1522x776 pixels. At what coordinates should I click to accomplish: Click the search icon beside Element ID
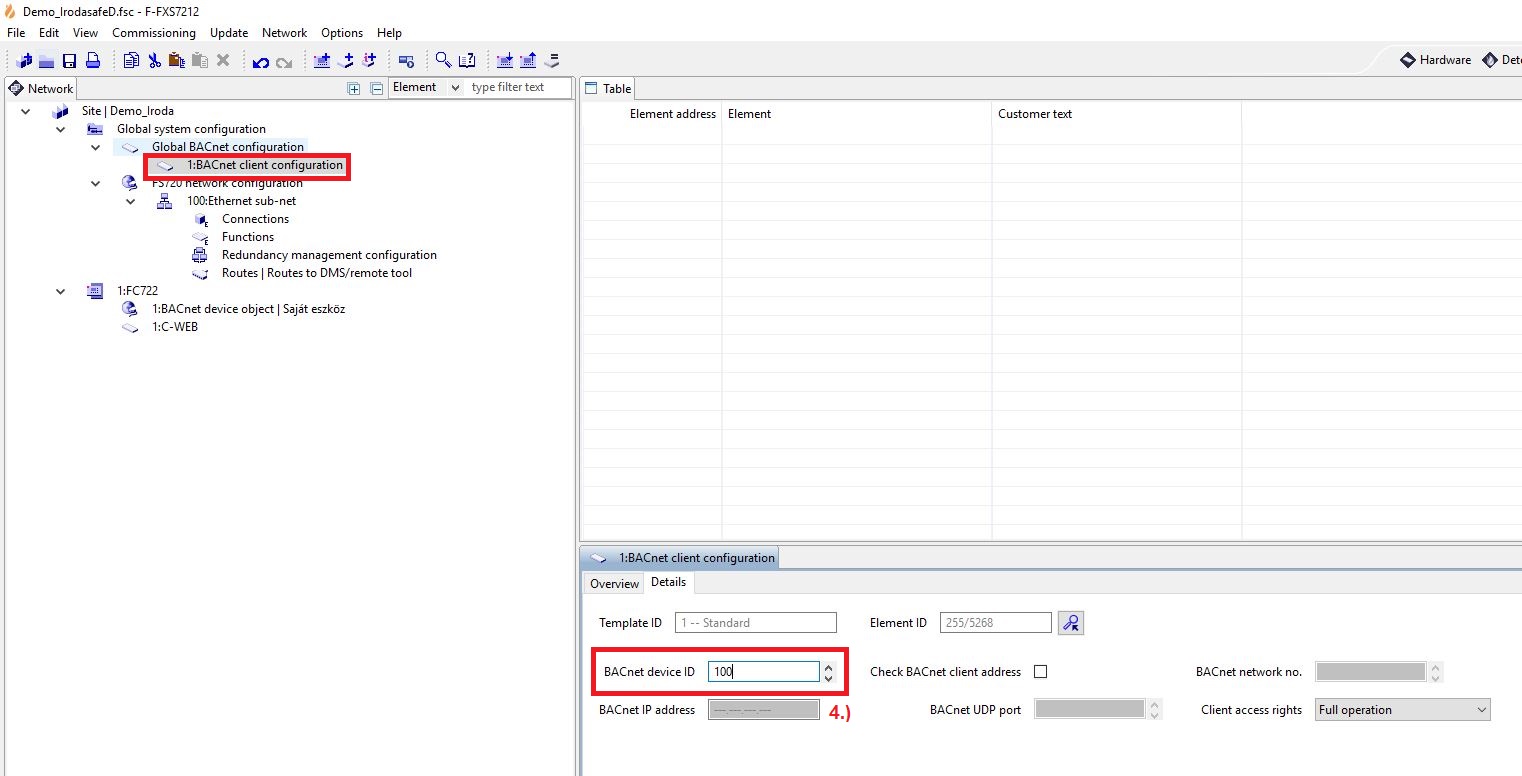pos(1071,623)
